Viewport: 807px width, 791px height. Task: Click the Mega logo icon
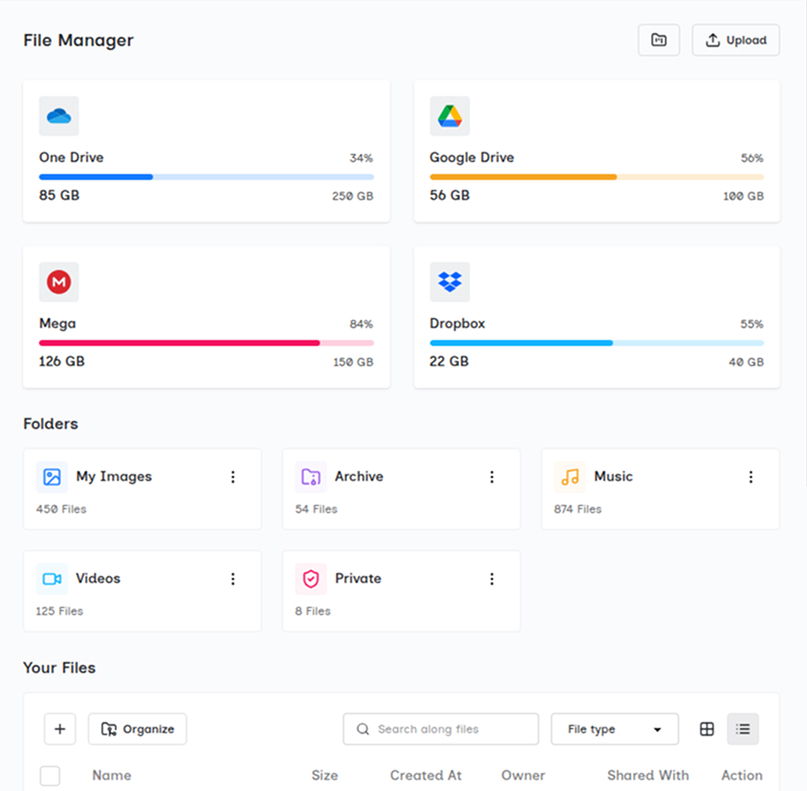[x=59, y=283]
